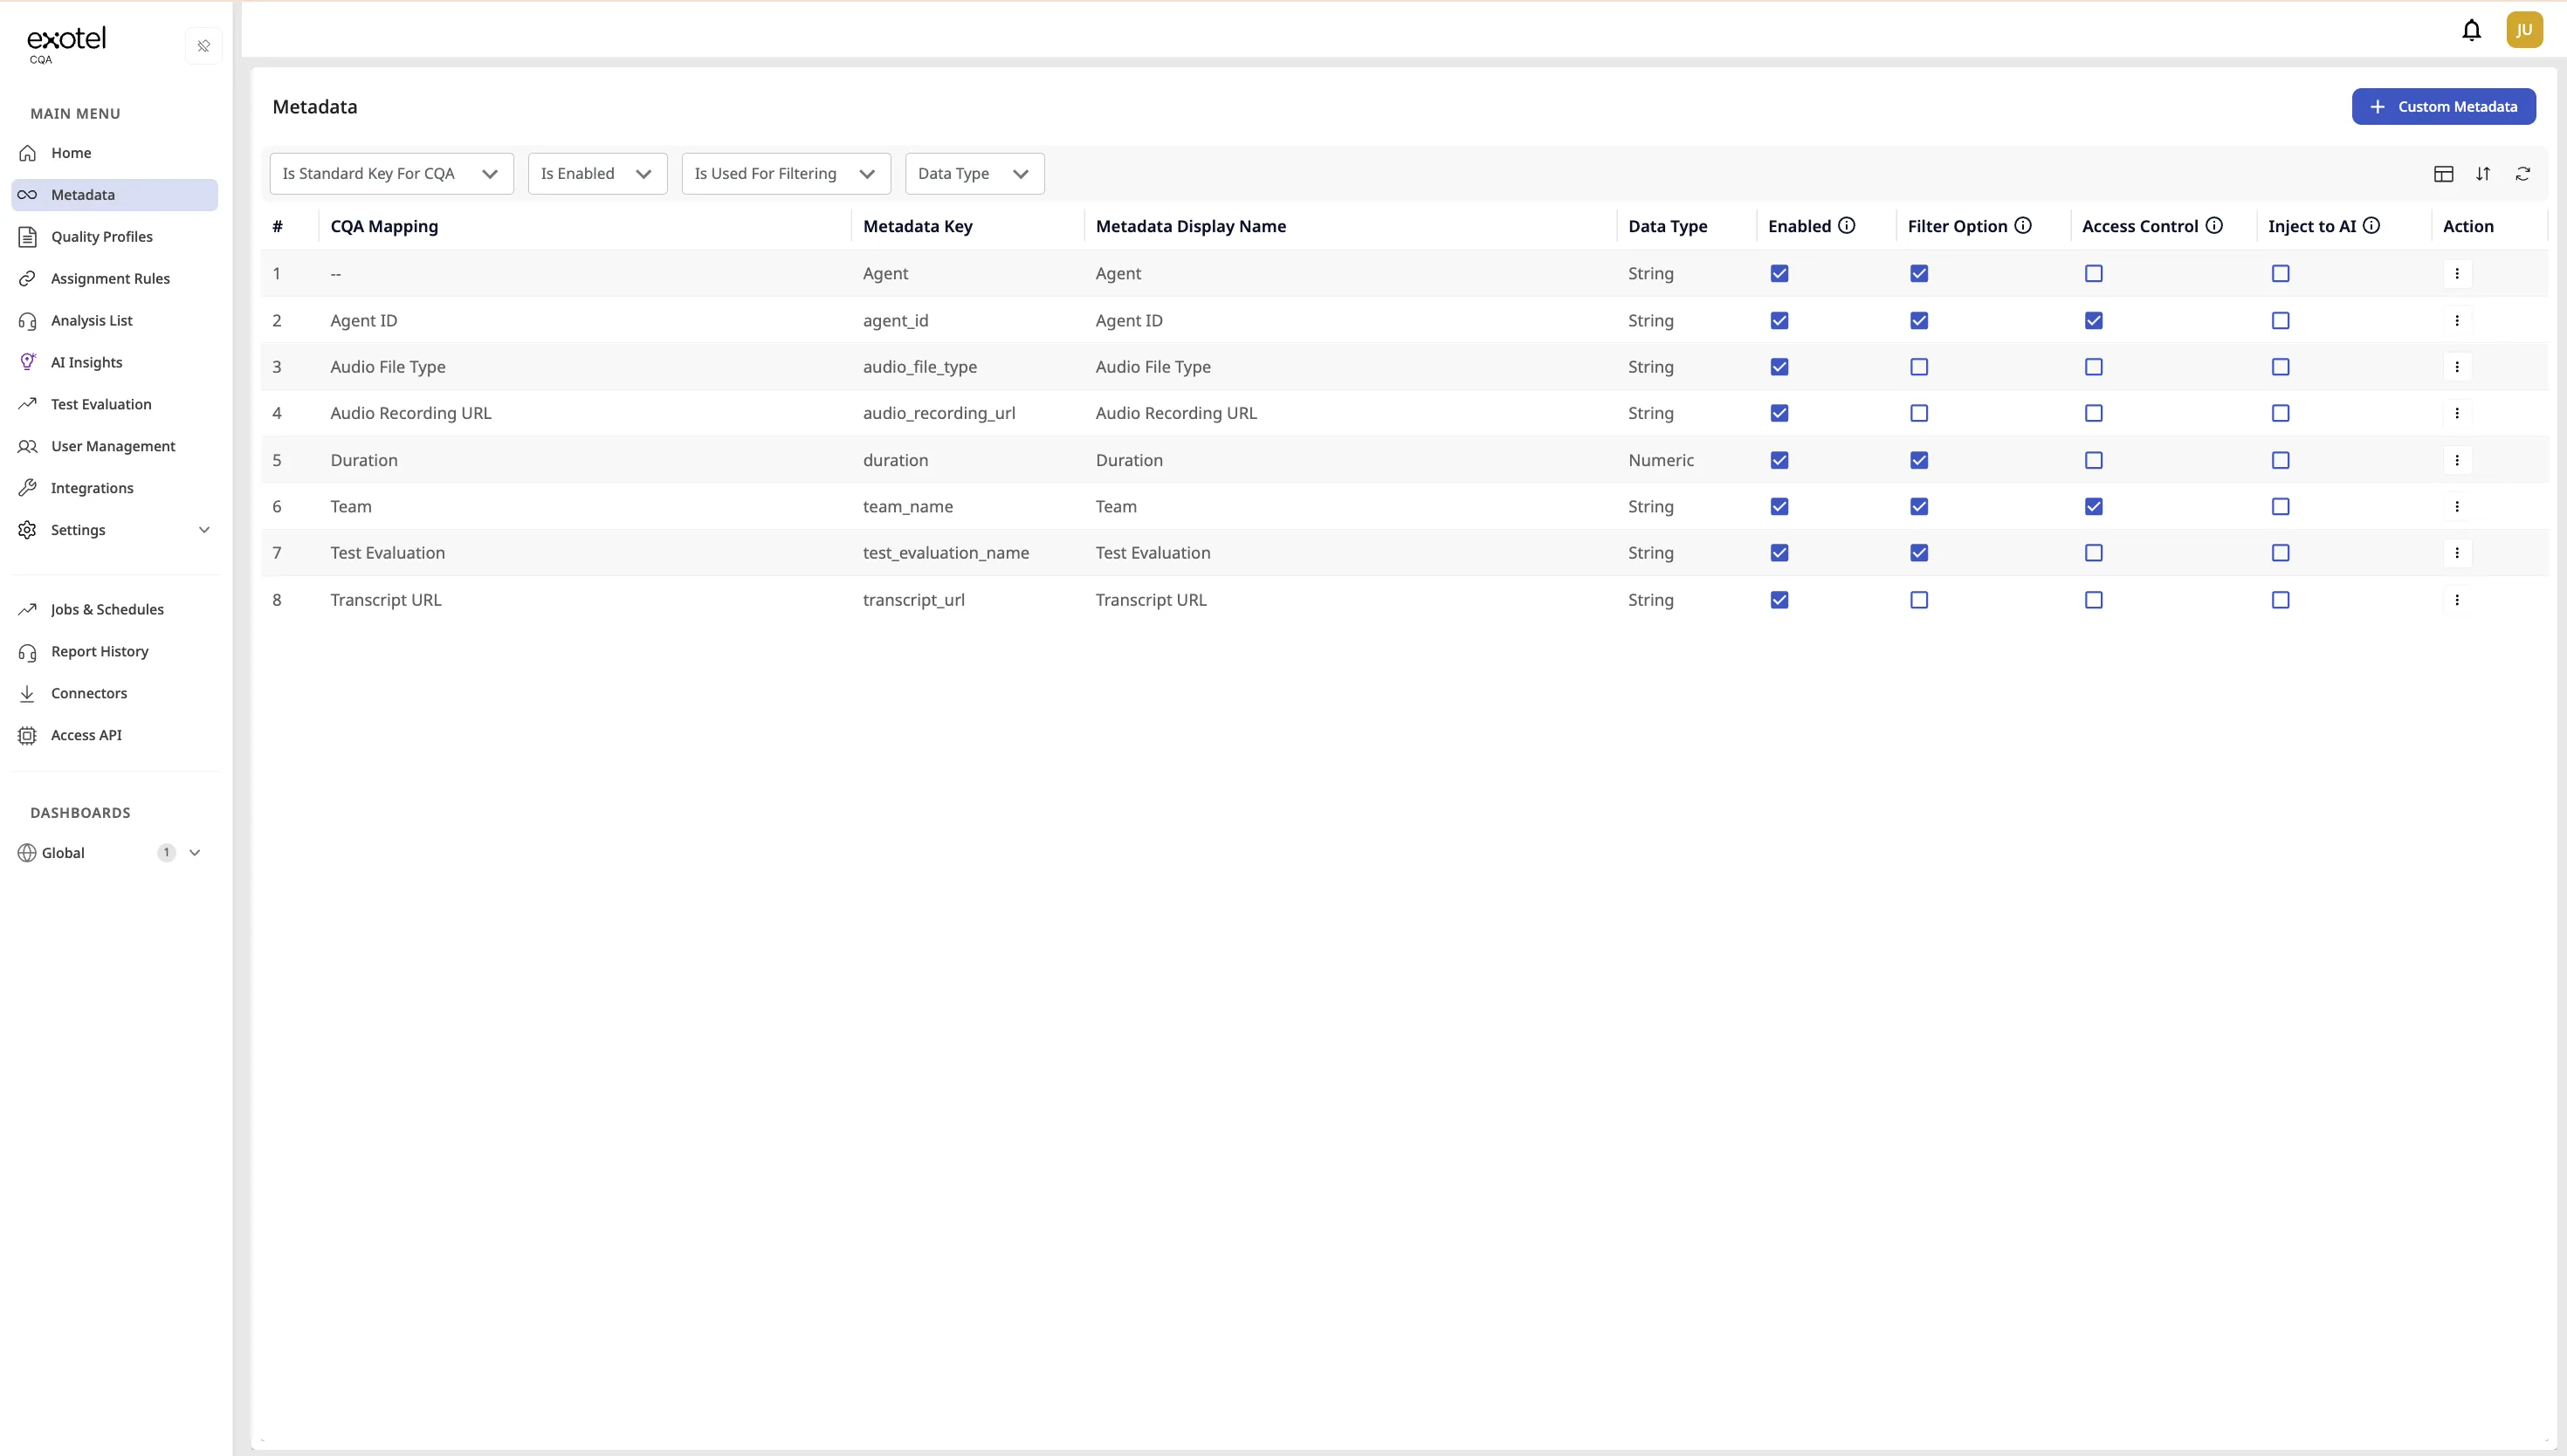Select the Numeric data type cell
Viewport: 2567px width, 1456px height.
[1661, 460]
